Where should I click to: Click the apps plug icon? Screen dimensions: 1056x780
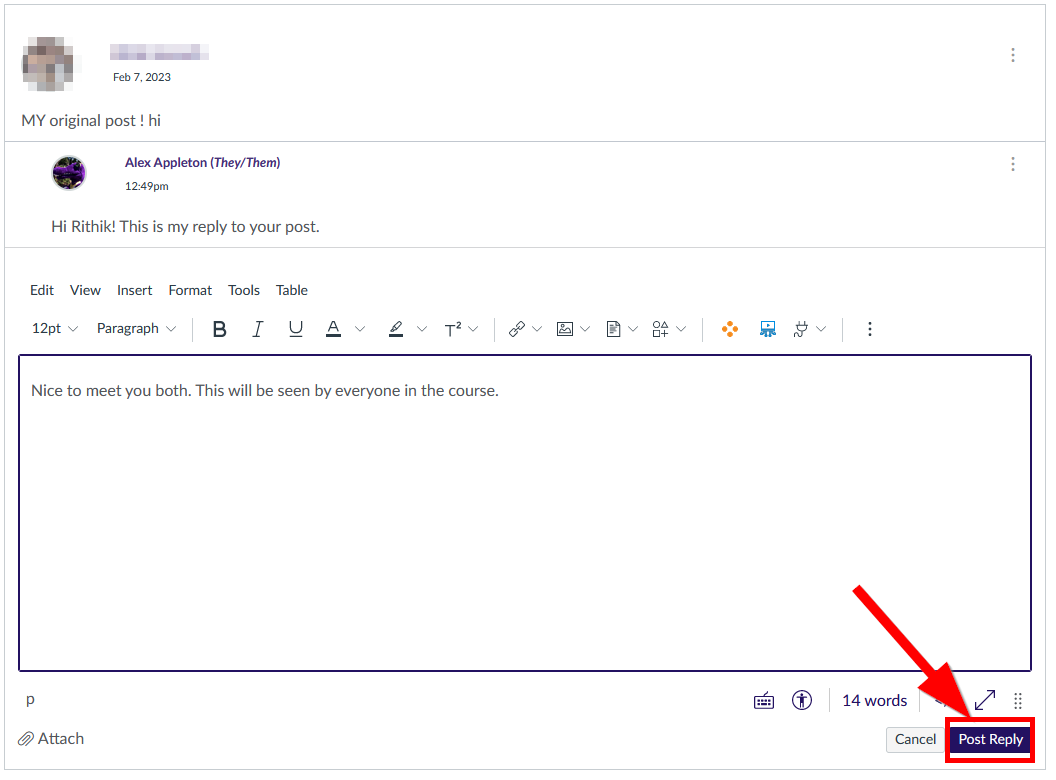pyautogui.click(x=801, y=329)
